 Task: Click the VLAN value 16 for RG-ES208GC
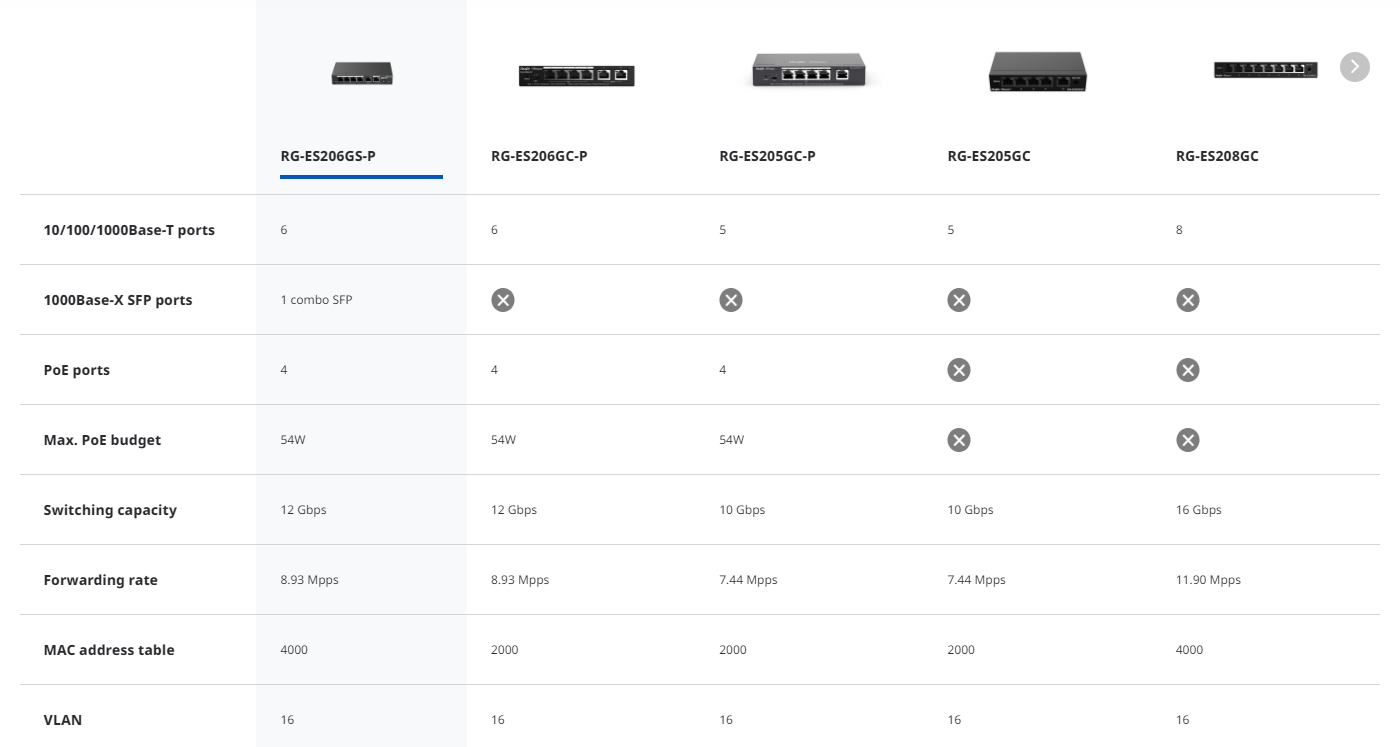[1183, 720]
